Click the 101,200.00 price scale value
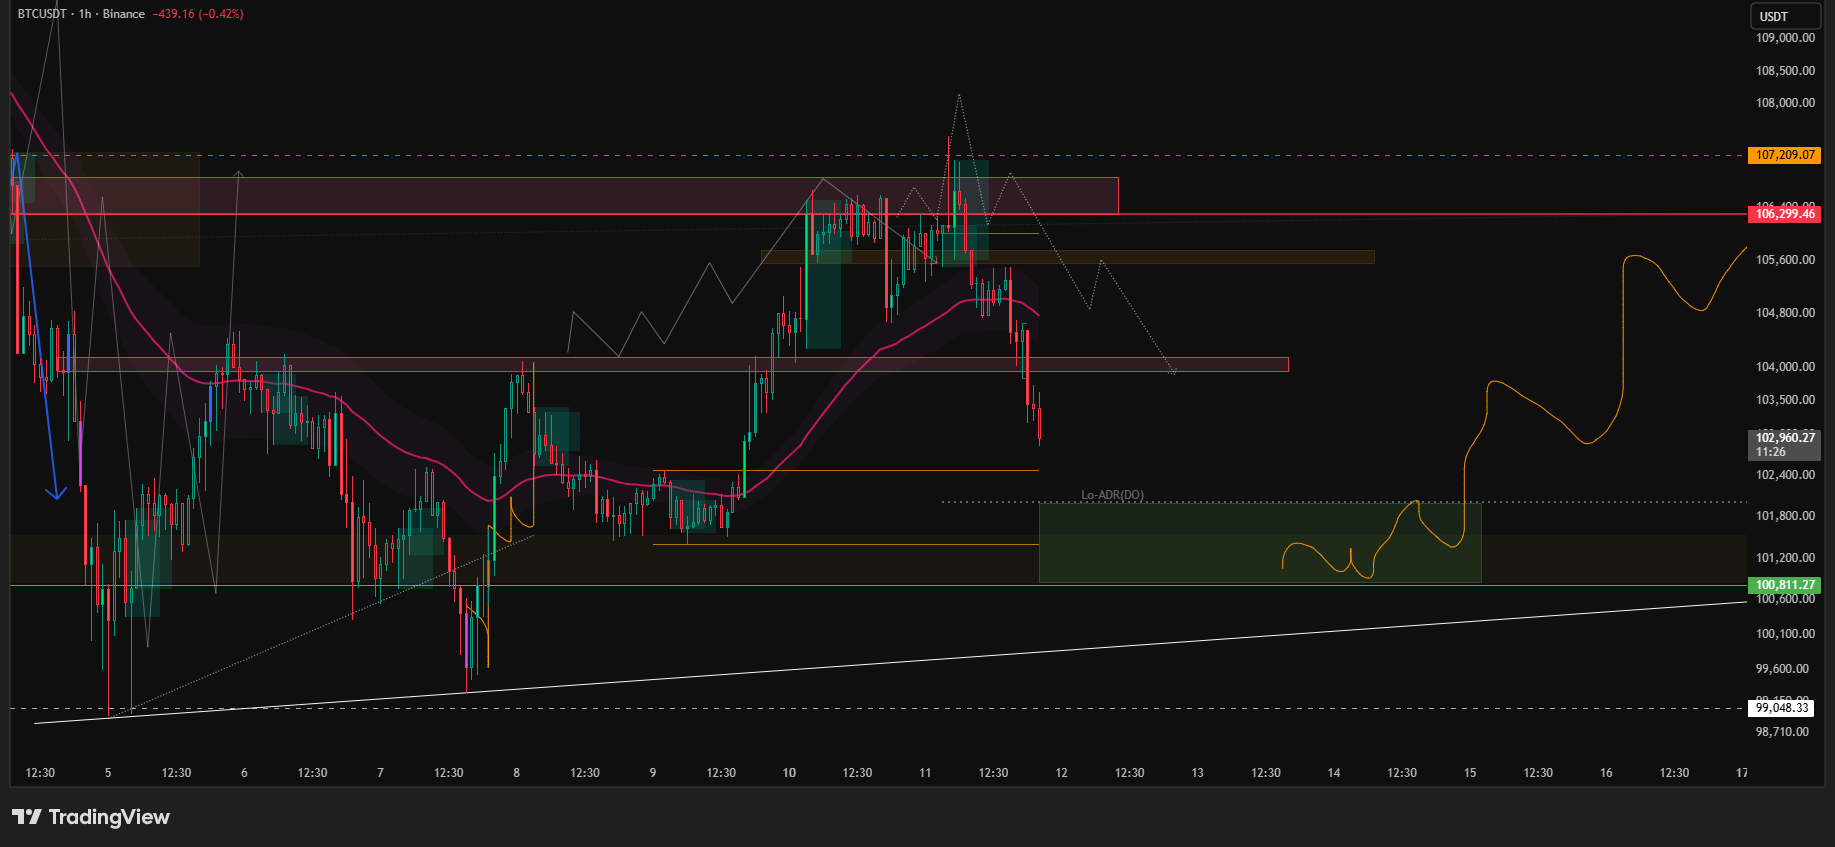 tap(1785, 558)
